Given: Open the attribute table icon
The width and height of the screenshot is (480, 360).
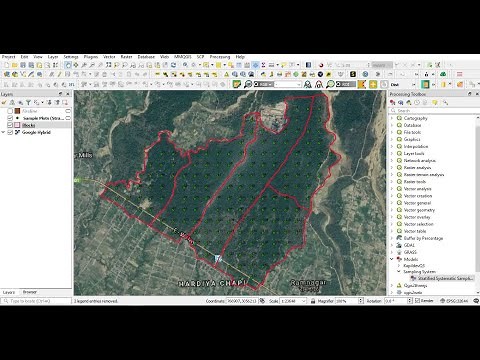Looking at the screenshot, I should 239,65.
